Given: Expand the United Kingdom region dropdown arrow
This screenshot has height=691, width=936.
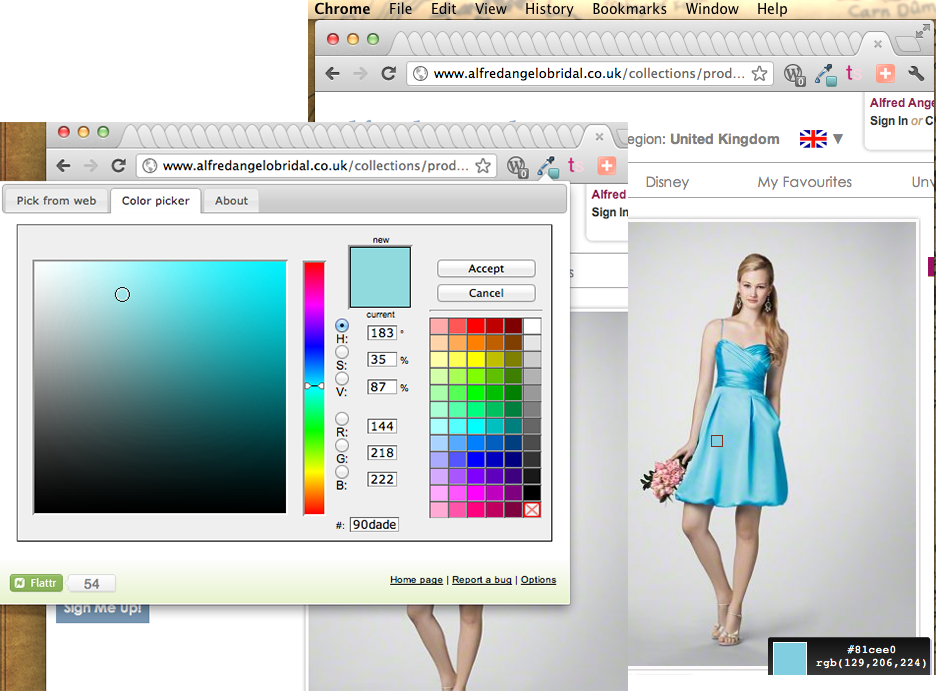Looking at the screenshot, I should [x=838, y=139].
